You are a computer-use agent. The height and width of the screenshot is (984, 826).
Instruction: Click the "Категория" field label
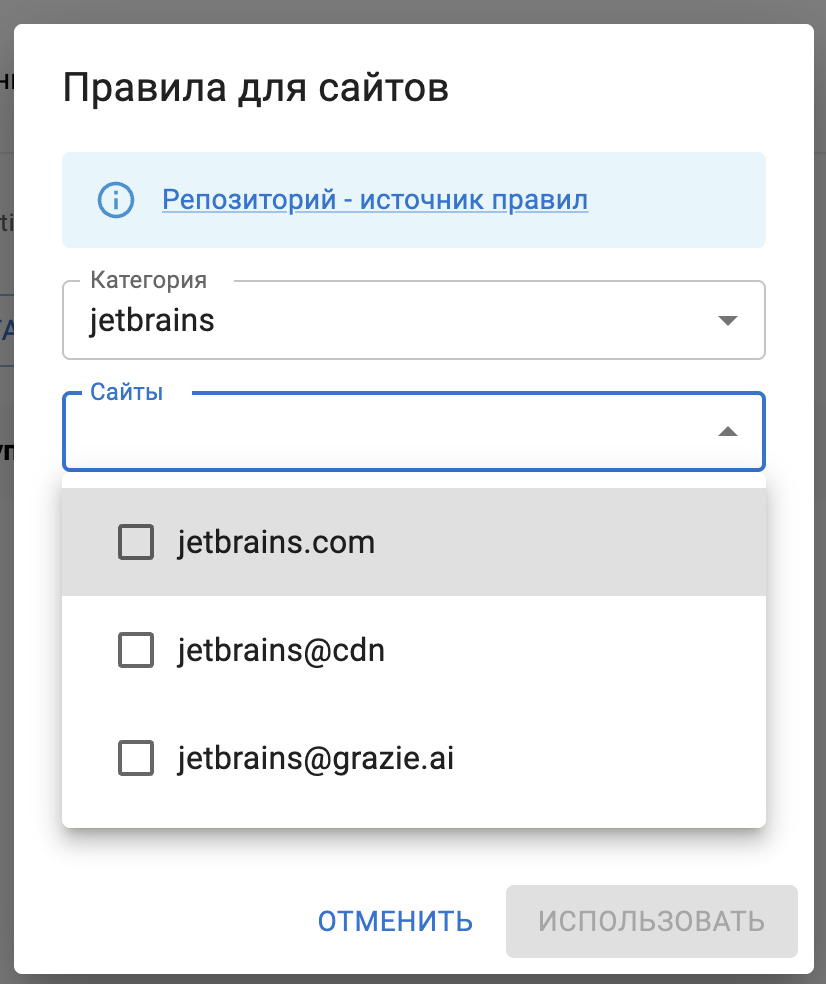(x=148, y=280)
